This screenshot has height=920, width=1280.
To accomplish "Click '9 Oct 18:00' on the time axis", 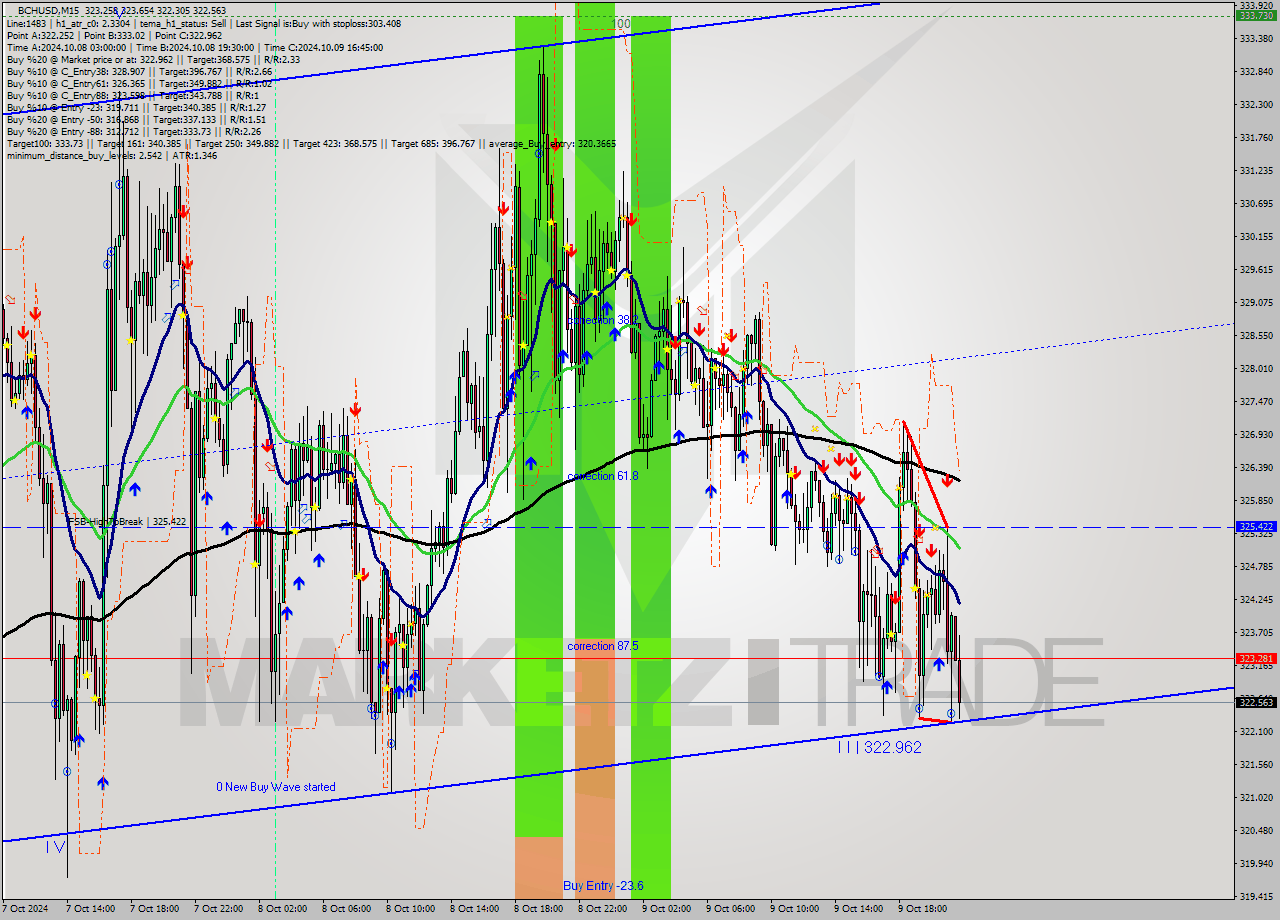I will coord(923,909).
